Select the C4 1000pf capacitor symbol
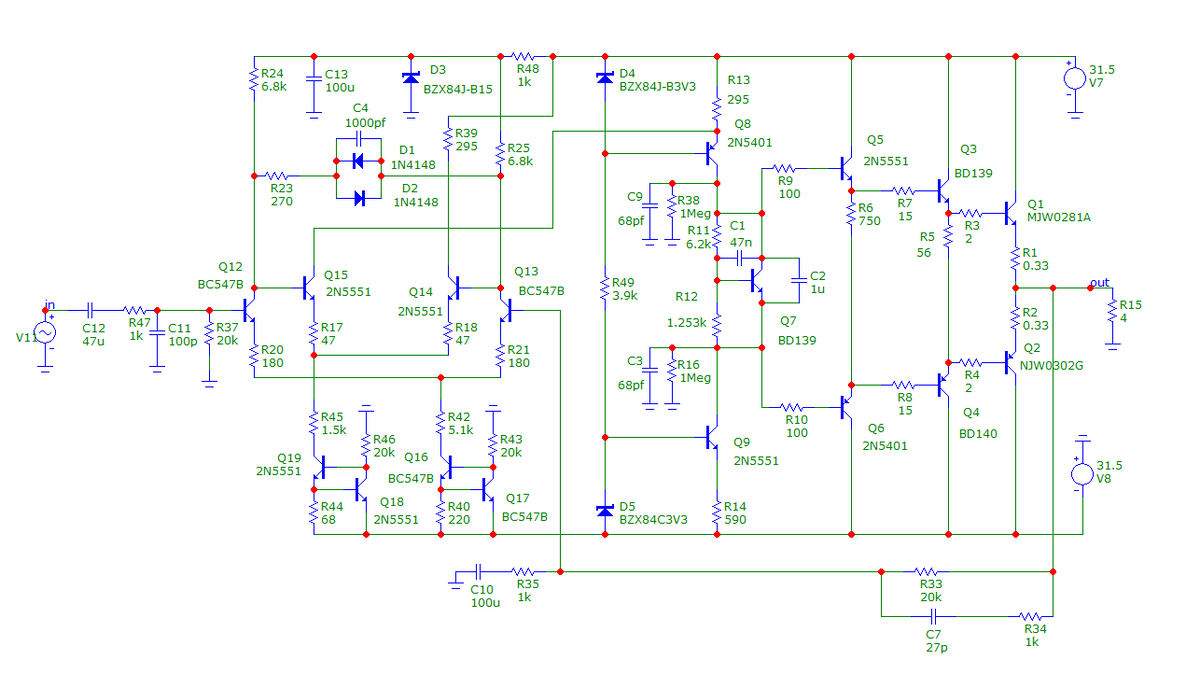The width and height of the screenshot is (1200, 688). (x=359, y=136)
